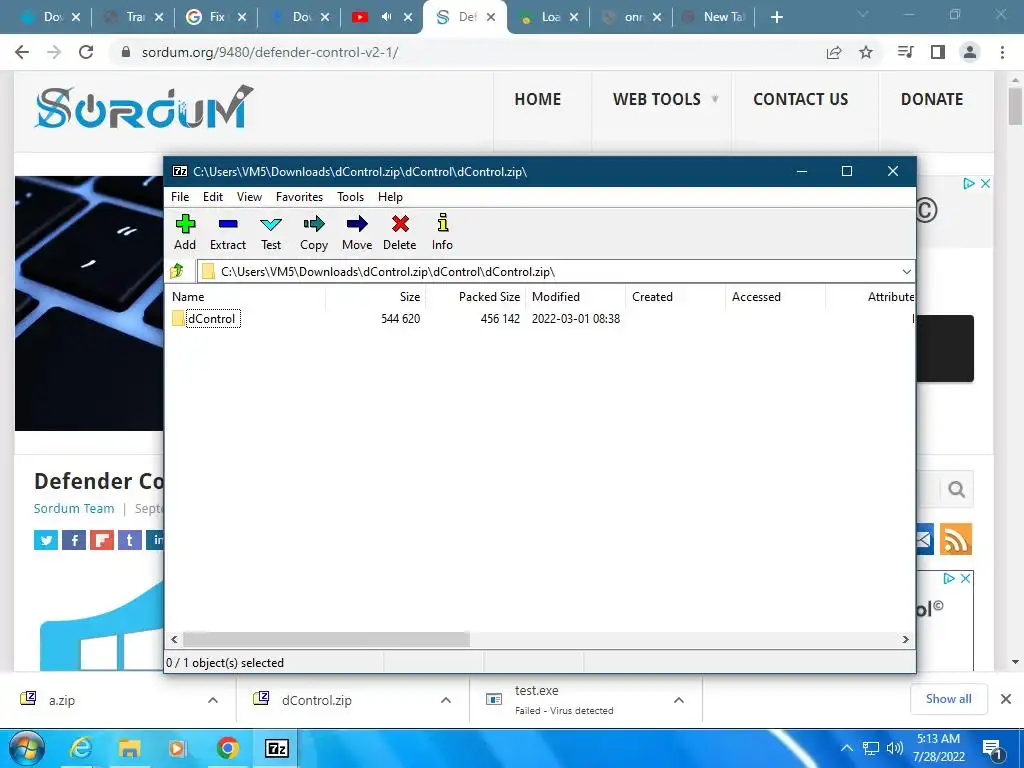
Task: Click Show all downloads button
Action: point(948,699)
